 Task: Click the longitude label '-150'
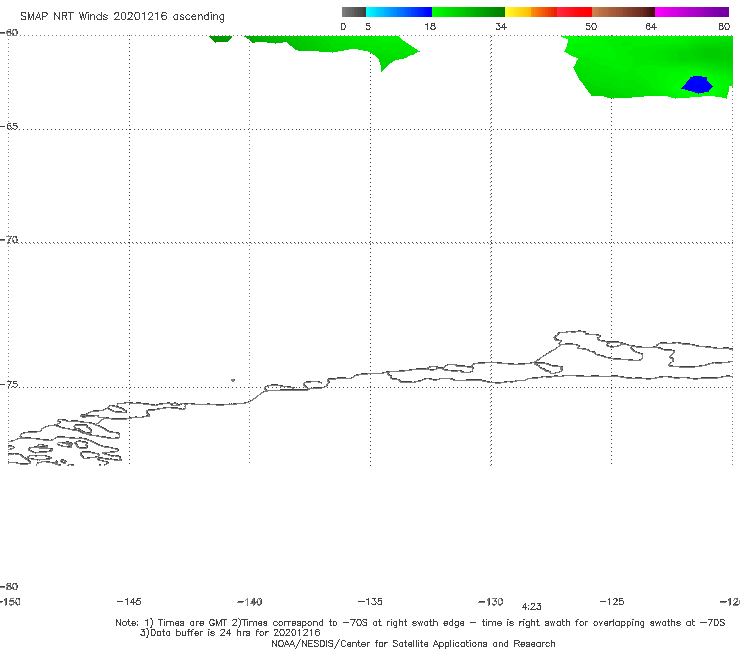(x=10, y=601)
